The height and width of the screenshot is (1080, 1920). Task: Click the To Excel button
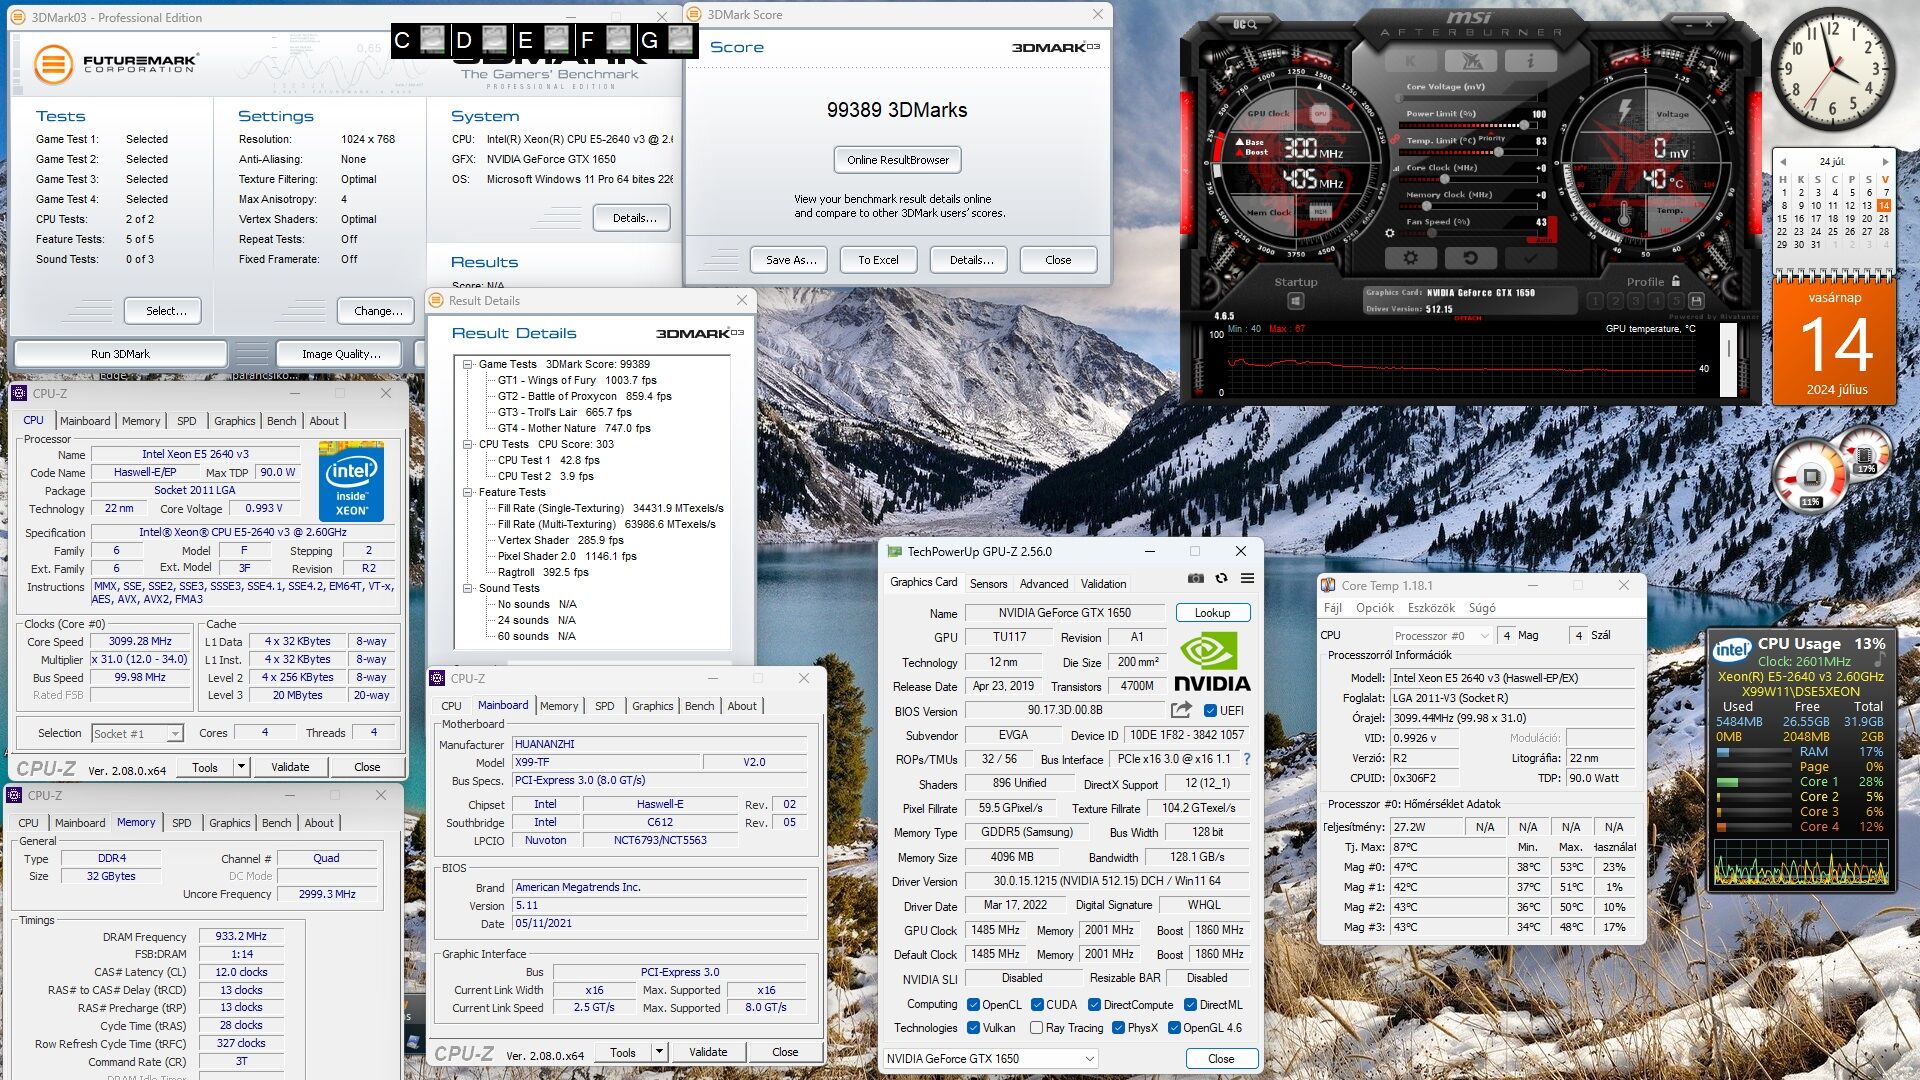pos(878,260)
